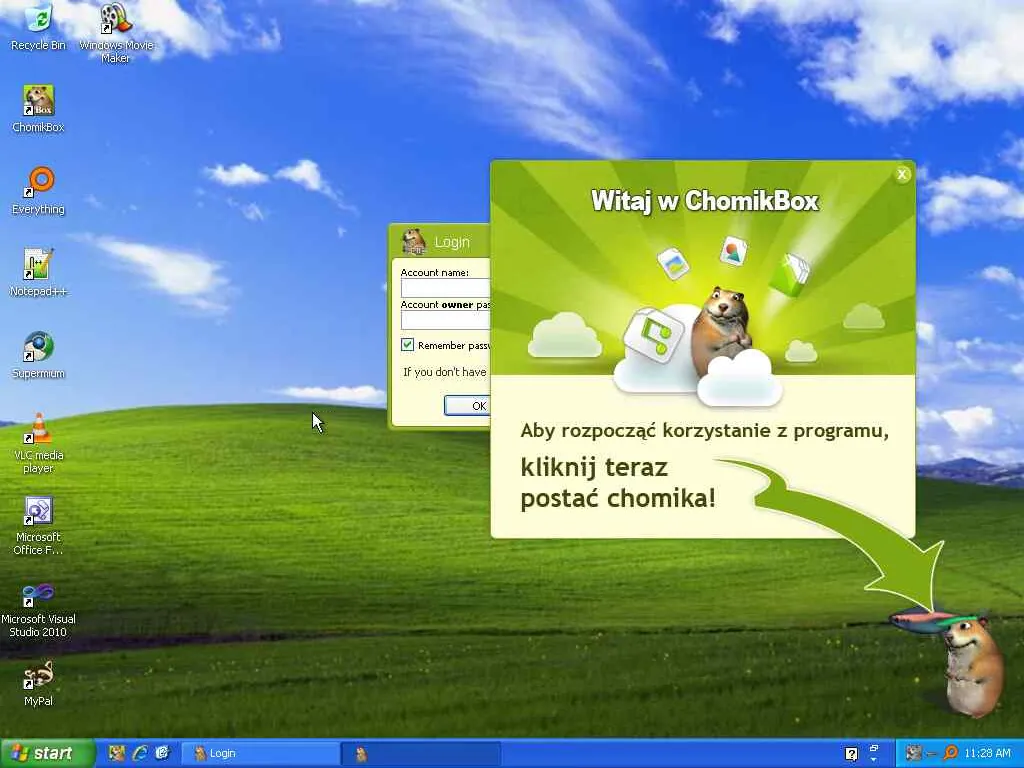Select the VLC media player icon

coord(39,443)
